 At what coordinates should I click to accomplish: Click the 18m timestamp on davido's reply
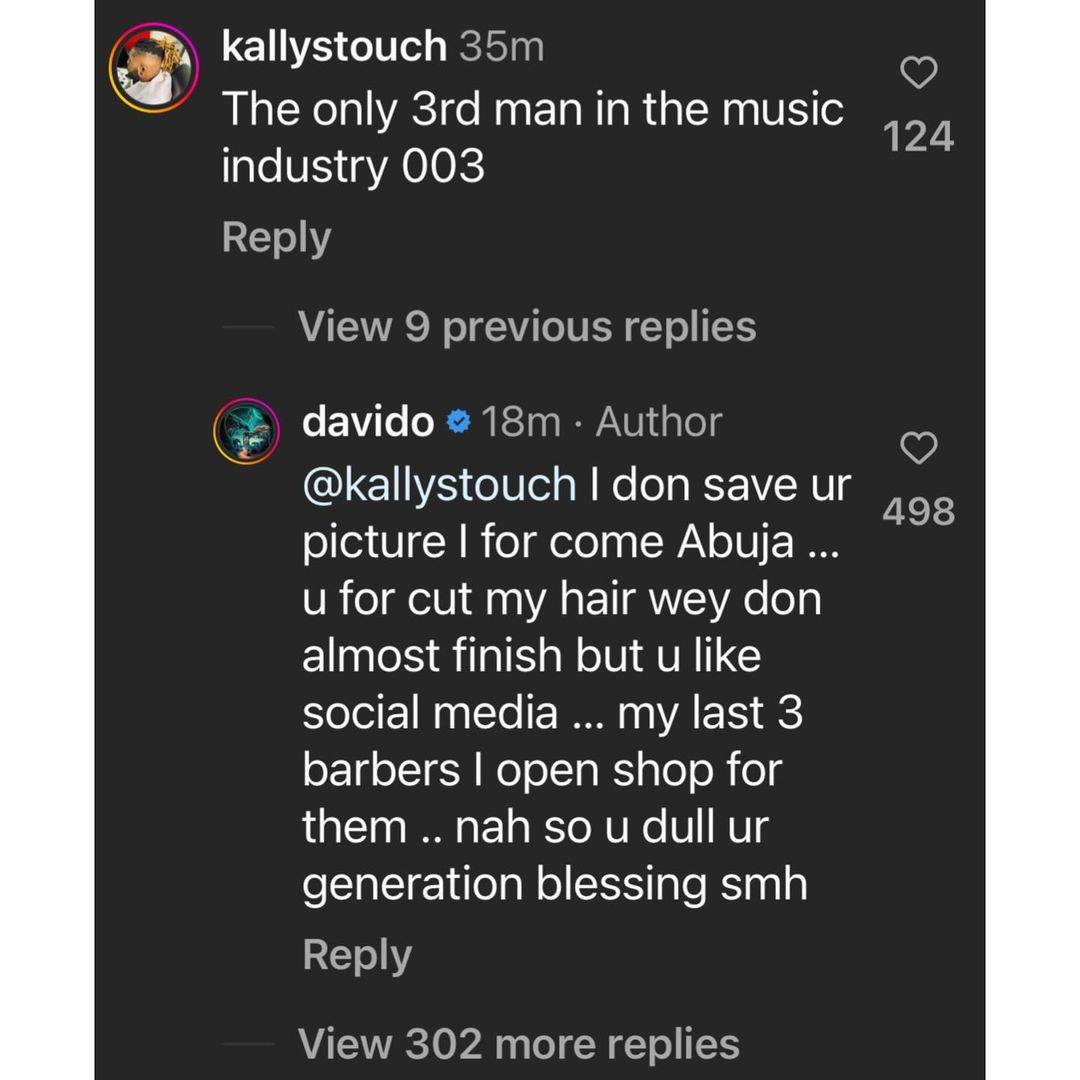click(521, 423)
